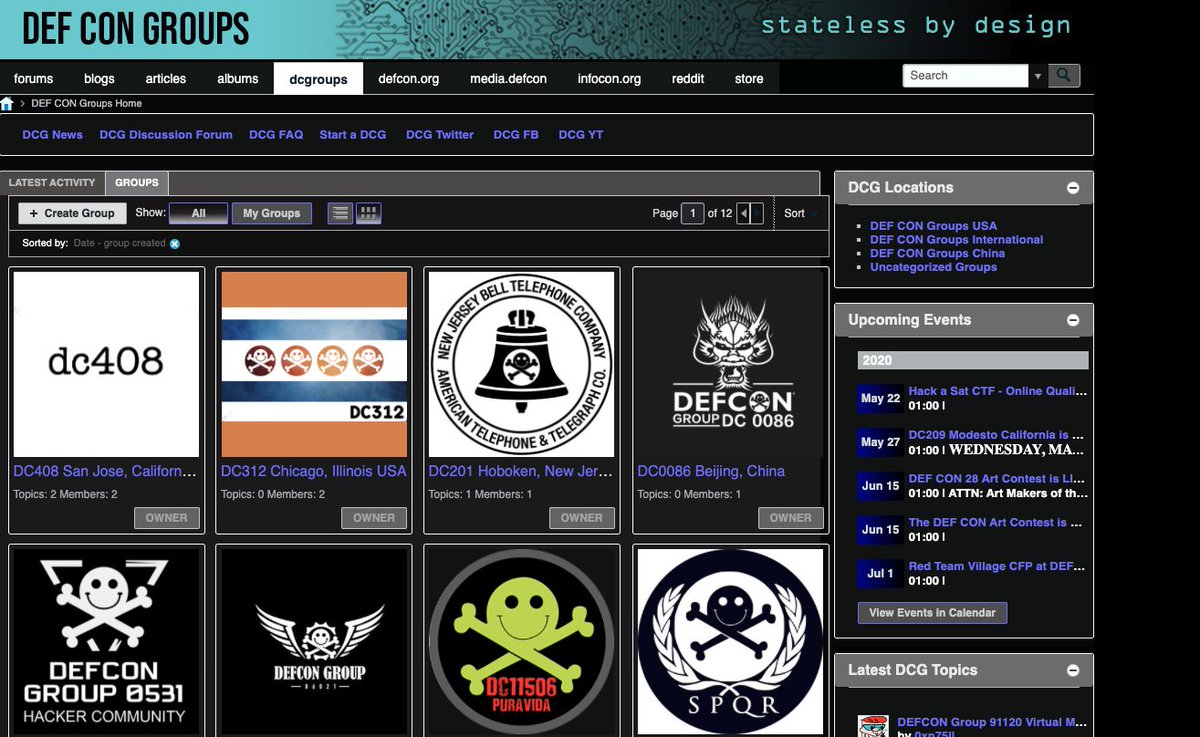This screenshot has height=737, width=1200.
Task: Click the dc408 group thumbnail
Action: (106, 364)
